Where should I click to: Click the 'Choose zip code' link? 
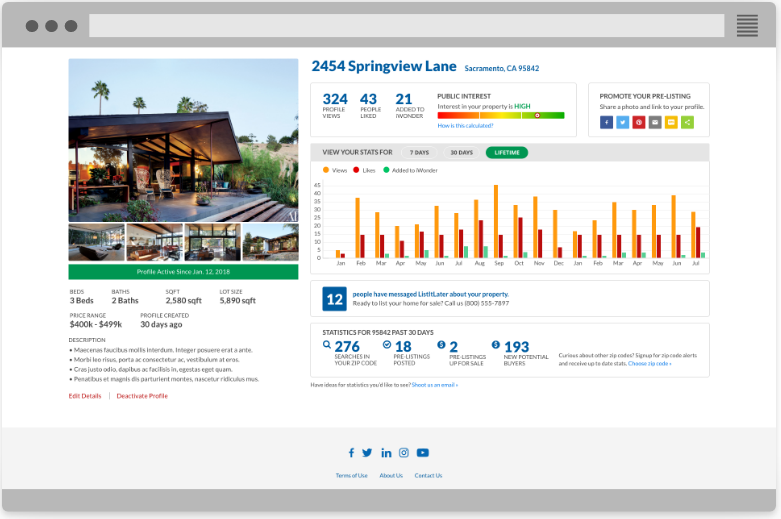pos(650,363)
